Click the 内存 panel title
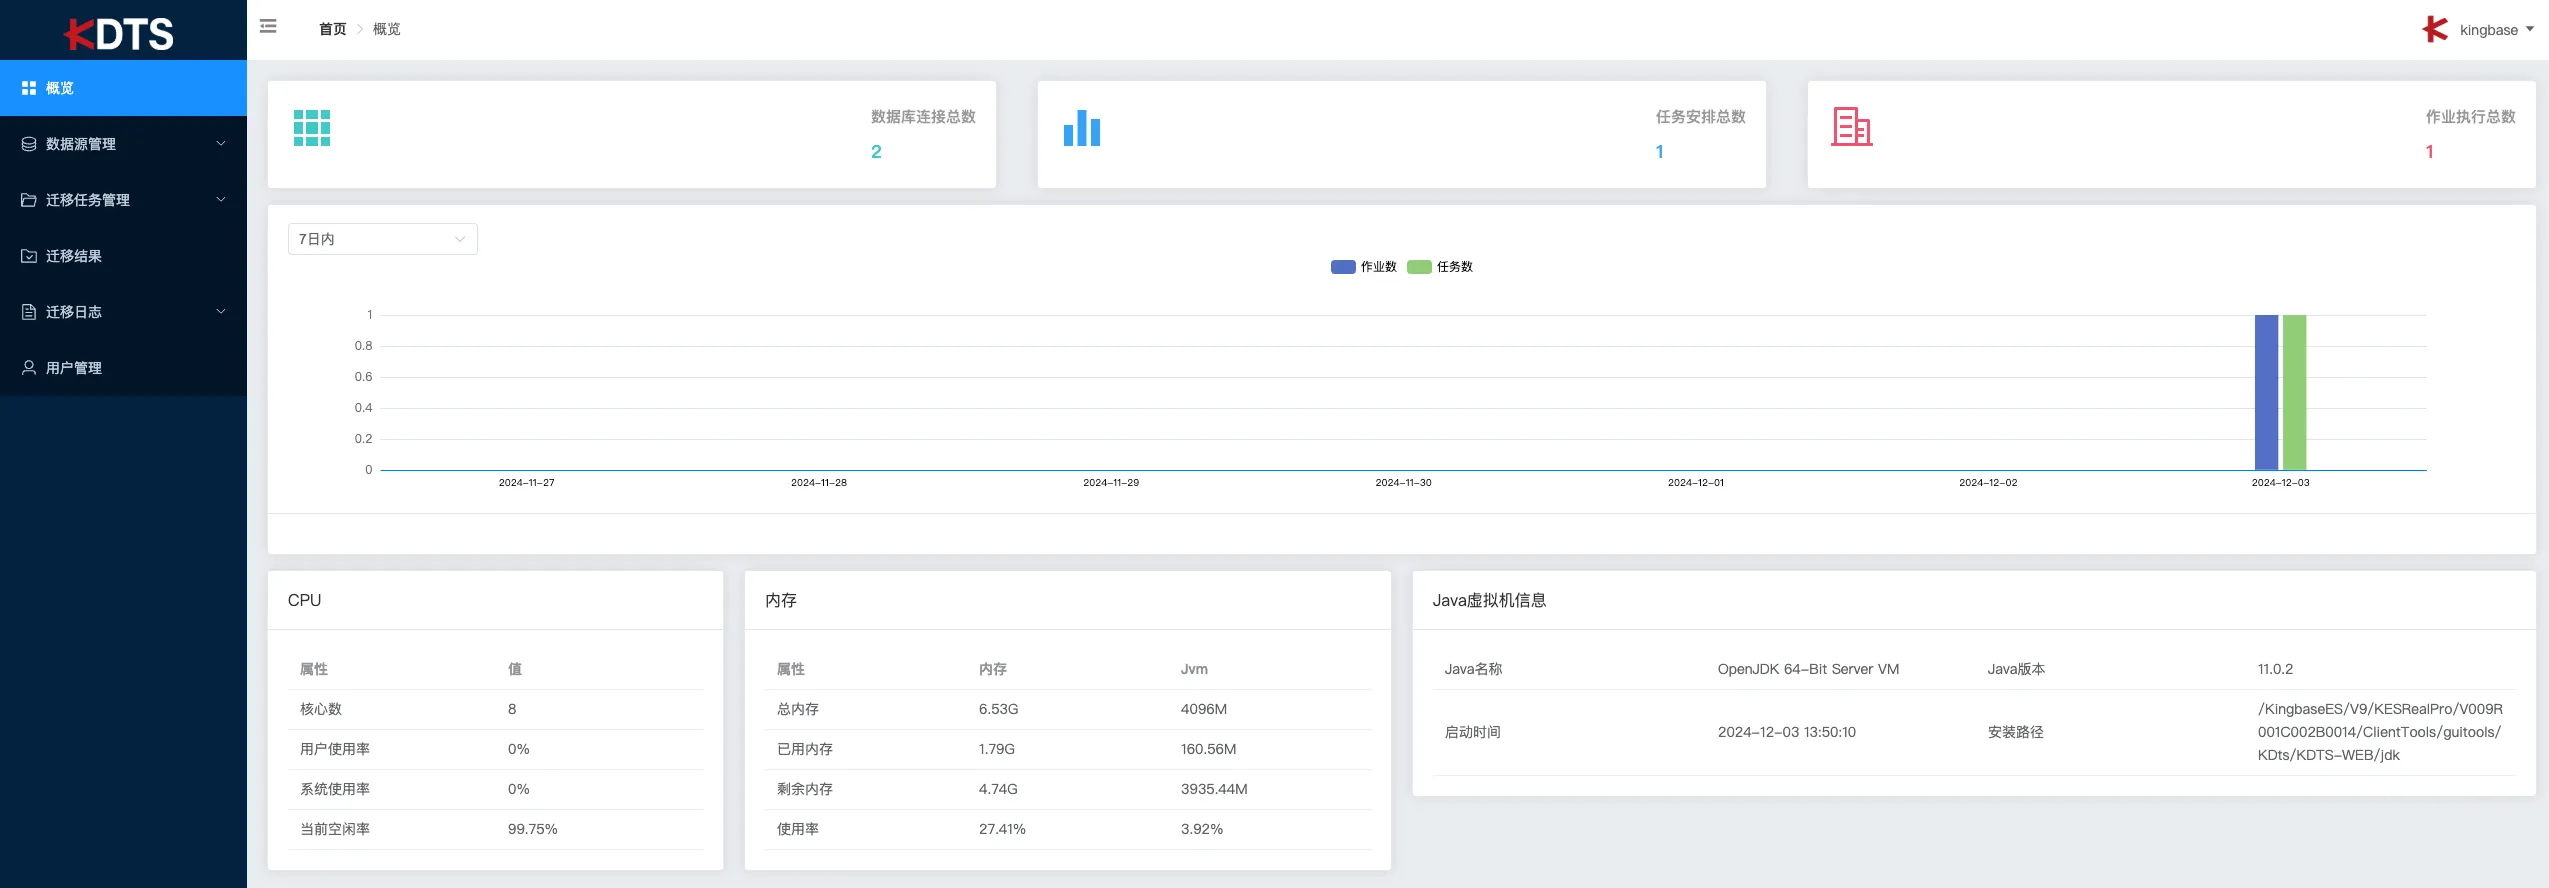2549x888 pixels. tap(781, 600)
